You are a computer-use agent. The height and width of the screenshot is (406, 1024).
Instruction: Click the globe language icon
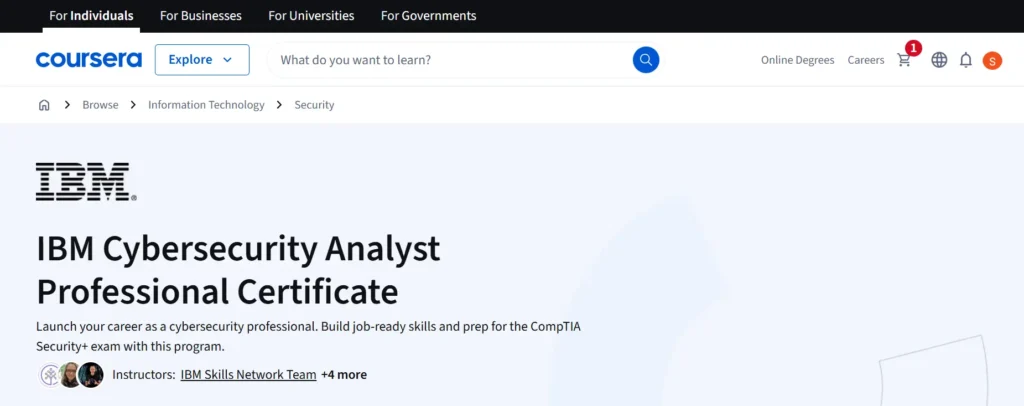(x=939, y=60)
